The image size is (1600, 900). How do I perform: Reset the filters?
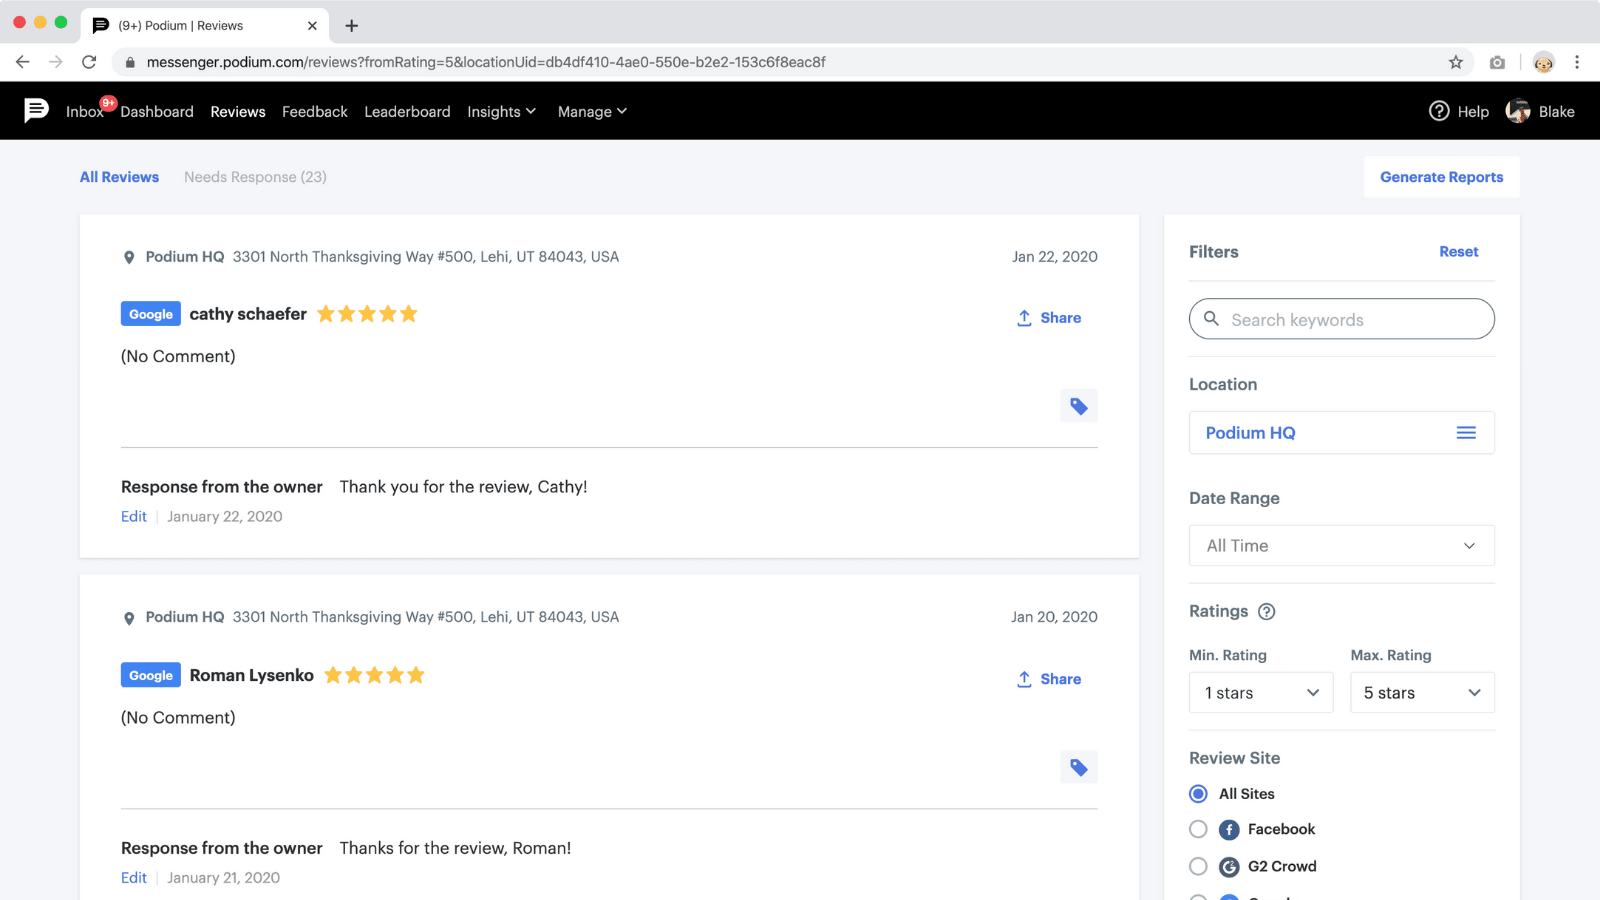click(x=1458, y=252)
